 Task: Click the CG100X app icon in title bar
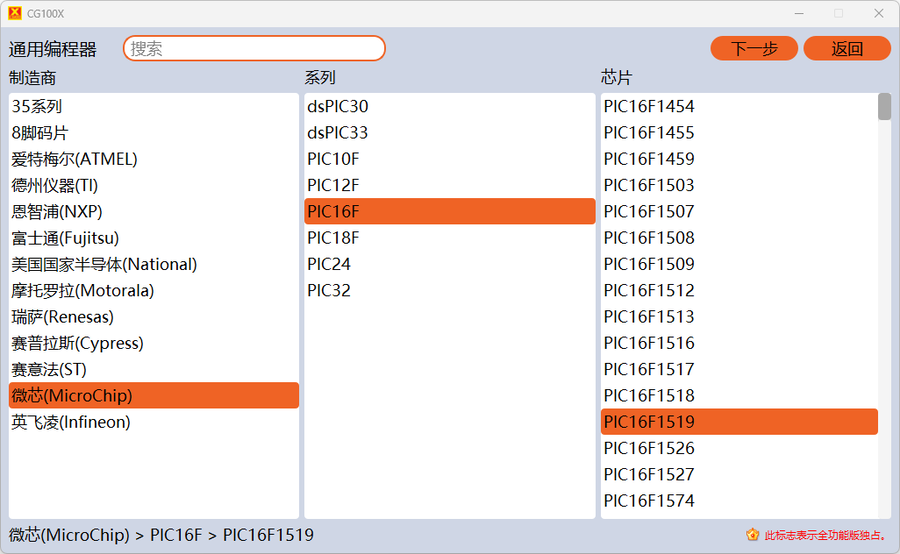pos(14,13)
